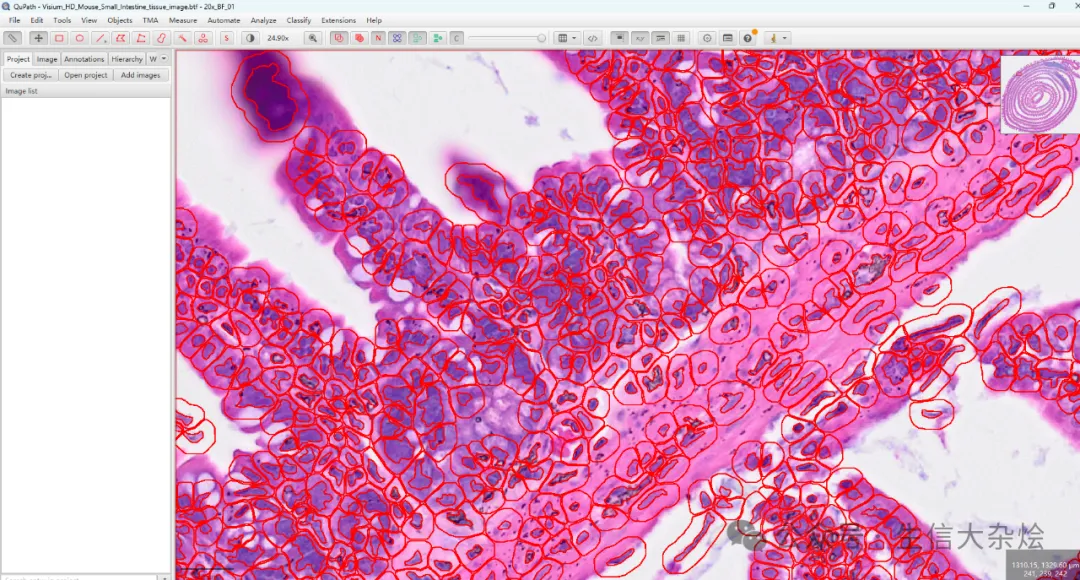Open the help question-mark icon
1080x580 pixels.
[748, 39]
